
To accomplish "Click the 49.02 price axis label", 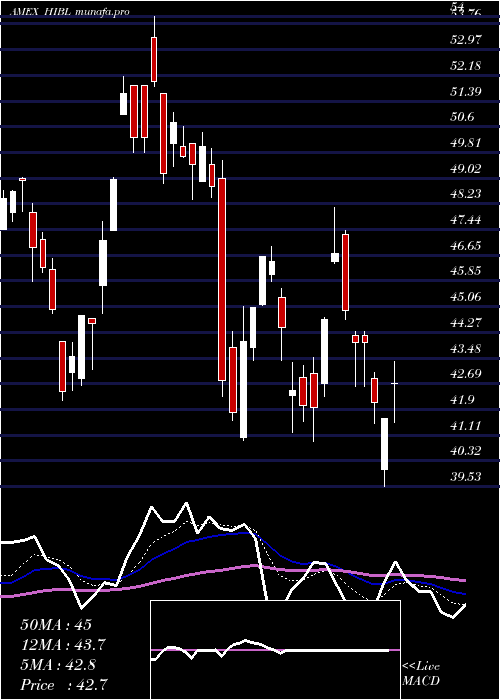I will 466,169.
